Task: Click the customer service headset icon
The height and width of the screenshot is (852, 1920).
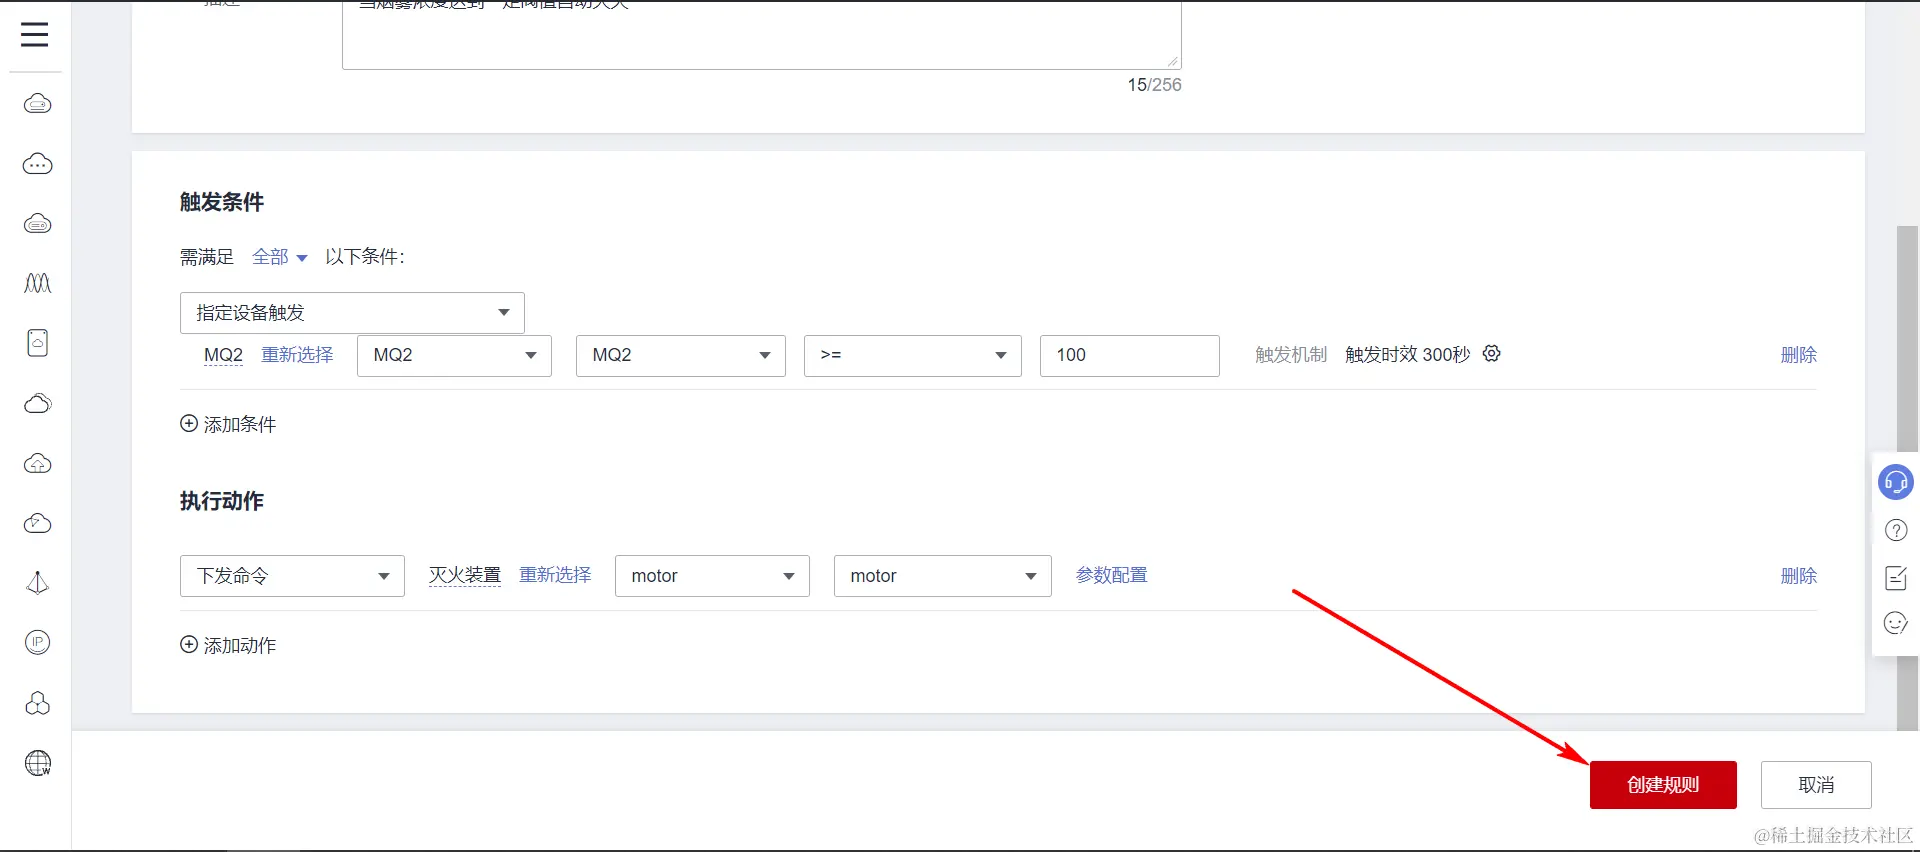Action: [1895, 483]
